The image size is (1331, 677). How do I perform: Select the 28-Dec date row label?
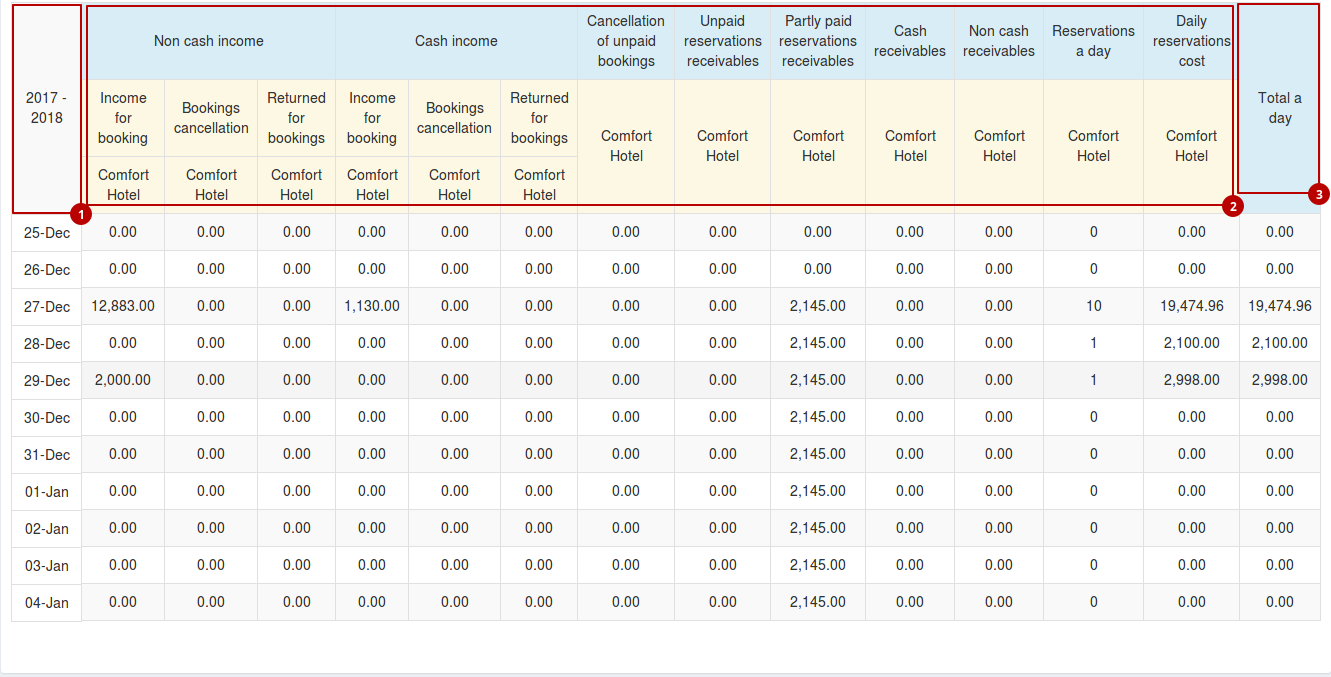(x=47, y=344)
